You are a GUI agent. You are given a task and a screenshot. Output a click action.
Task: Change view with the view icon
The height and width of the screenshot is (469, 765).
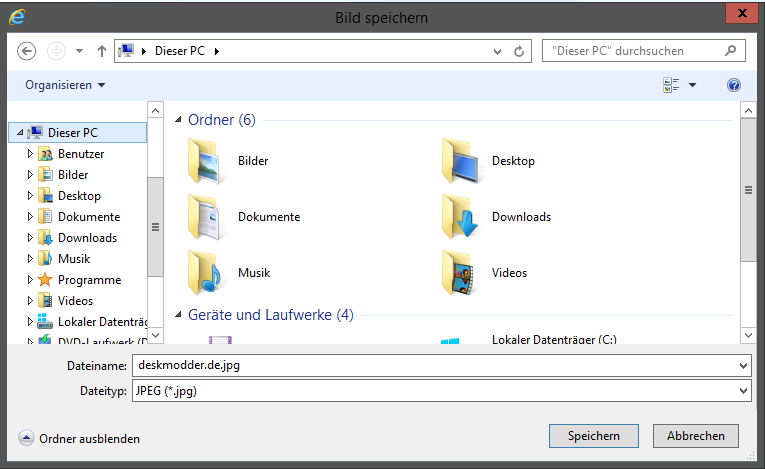(671, 85)
